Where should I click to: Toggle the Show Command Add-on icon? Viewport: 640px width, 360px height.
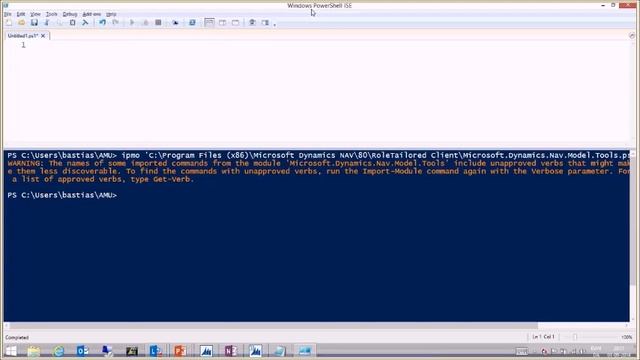pyautogui.click(x=265, y=23)
